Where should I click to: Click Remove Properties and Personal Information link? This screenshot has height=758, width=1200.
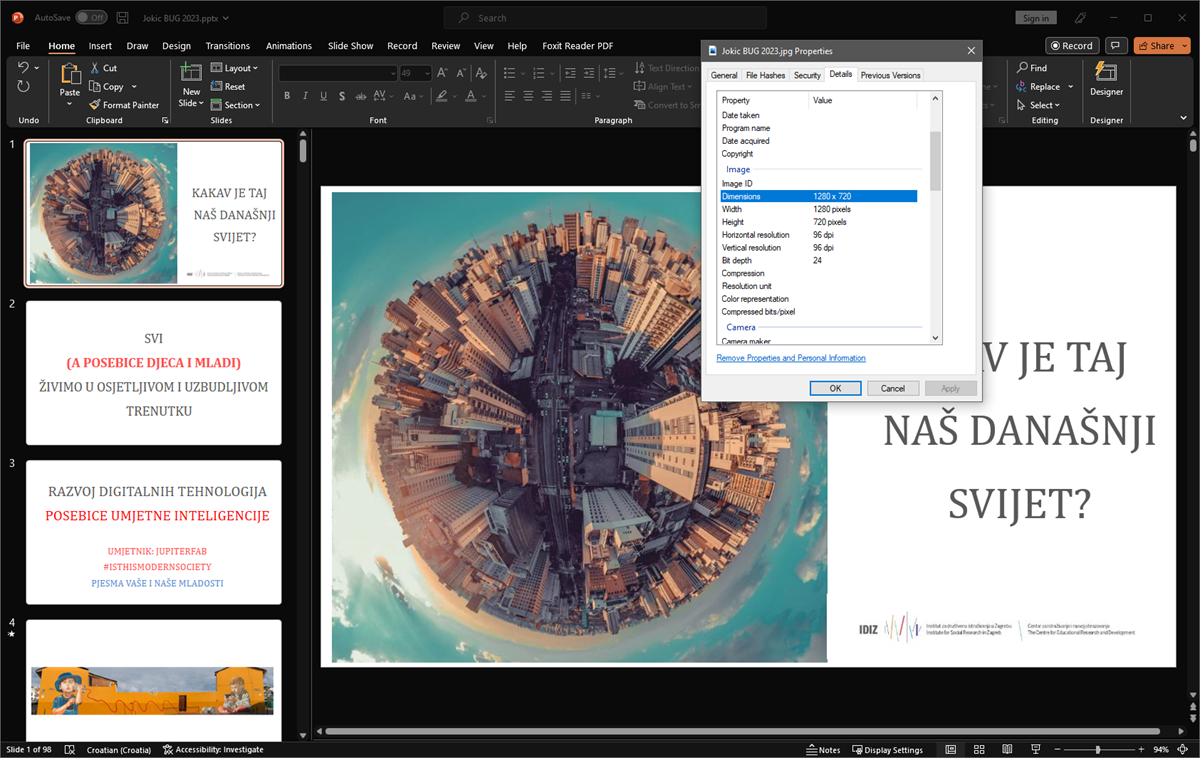click(791, 358)
